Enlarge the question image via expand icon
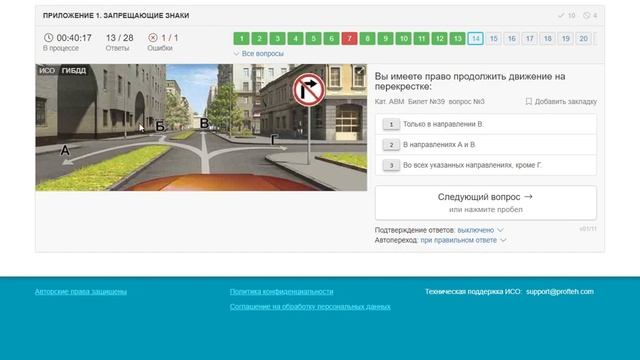Screen dimensions: 640x360 pos(360,71)
